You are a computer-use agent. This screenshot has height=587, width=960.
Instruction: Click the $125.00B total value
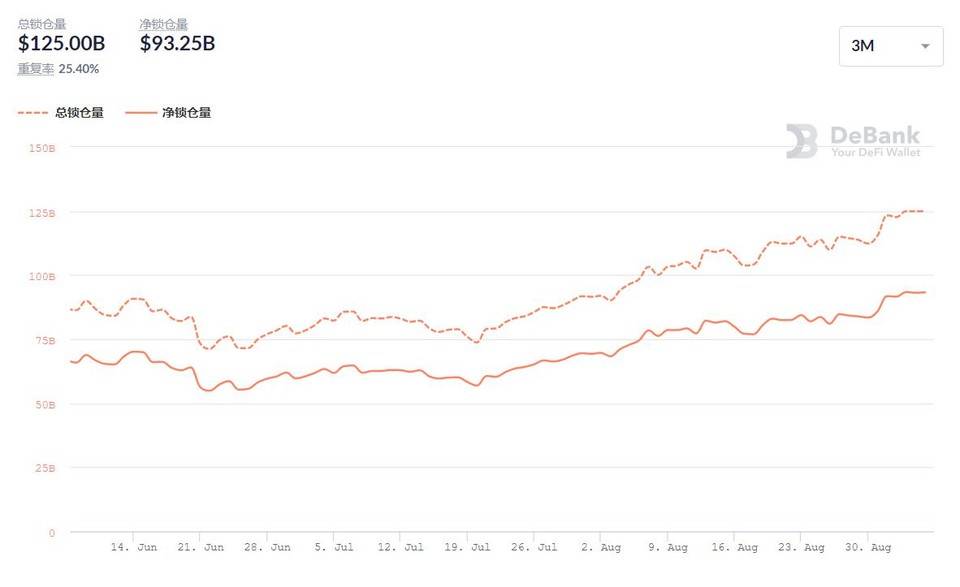(61, 44)
